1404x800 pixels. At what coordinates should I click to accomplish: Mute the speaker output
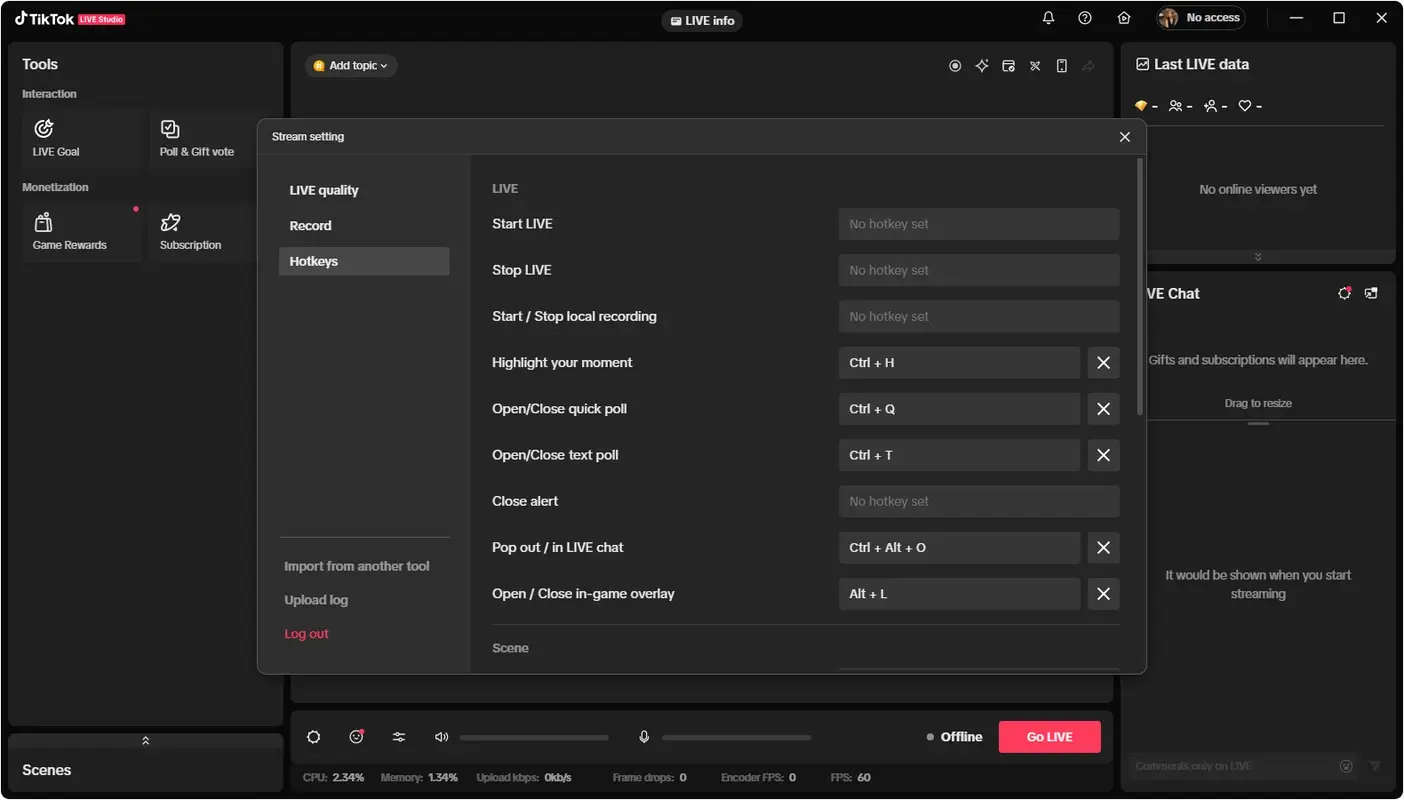point(441,737)
